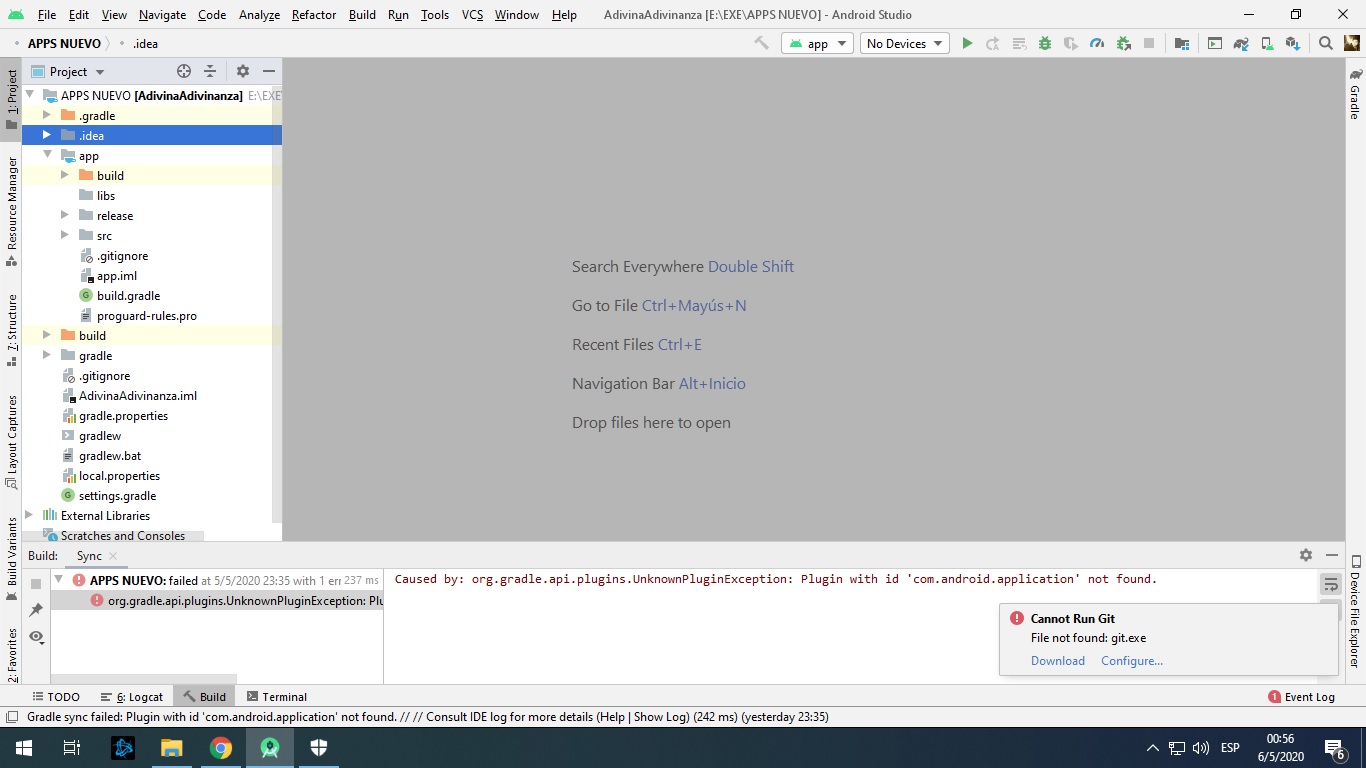Expand External Libraries node arrow
This screenshot has height=768, width=1366.
pyautogui.click(x=28, y=515)
